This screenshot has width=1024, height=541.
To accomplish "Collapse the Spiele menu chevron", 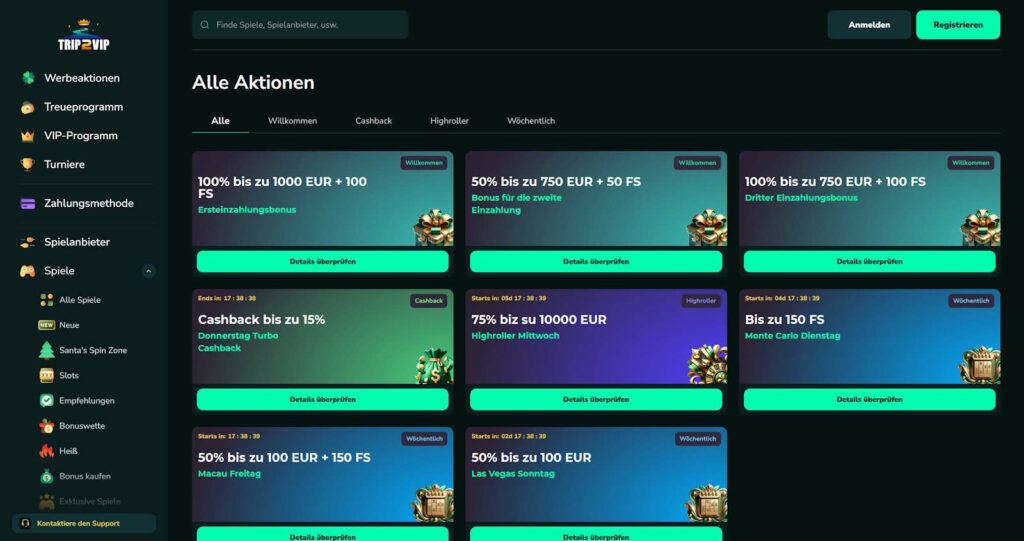I will click(x=149, y=271).
